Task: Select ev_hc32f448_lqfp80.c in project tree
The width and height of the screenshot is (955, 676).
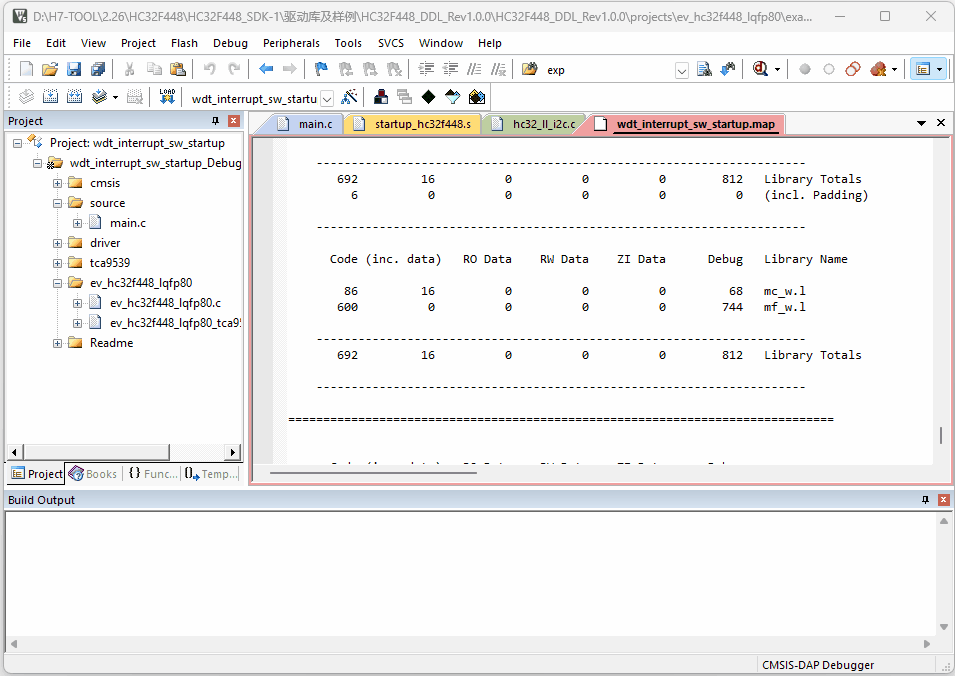Action: pos(165,303)
